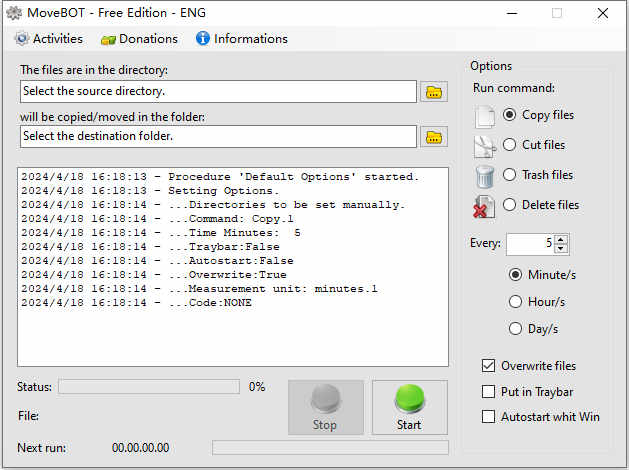The width and height of the screenshot is (629, 470).
Task: Click log line 'Time Minutes: 5'
Action: [x=160, y=233]
